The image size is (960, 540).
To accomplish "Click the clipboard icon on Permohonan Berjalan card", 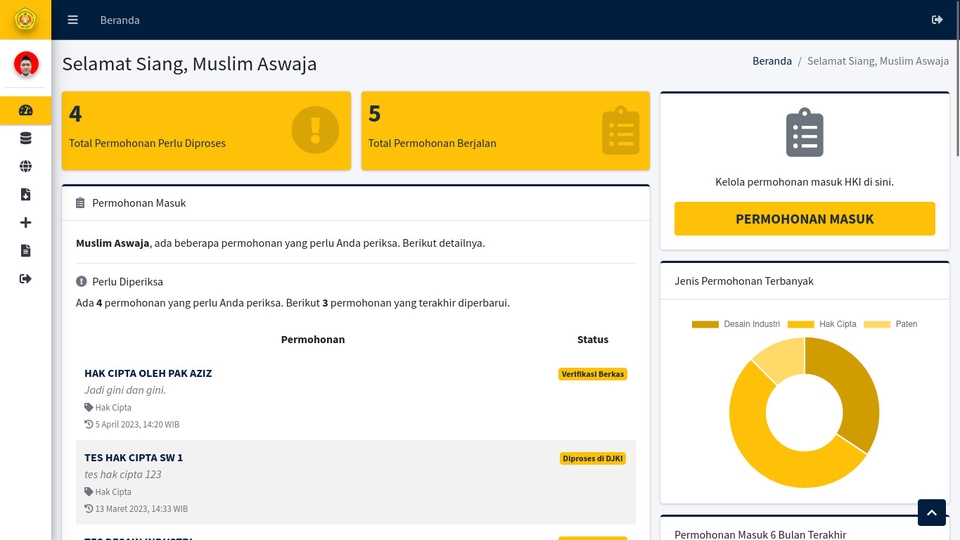I will tap(621, 130).
